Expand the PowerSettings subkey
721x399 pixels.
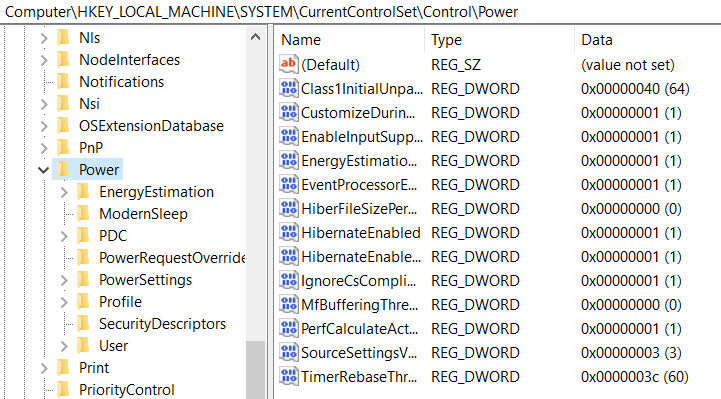64,280
